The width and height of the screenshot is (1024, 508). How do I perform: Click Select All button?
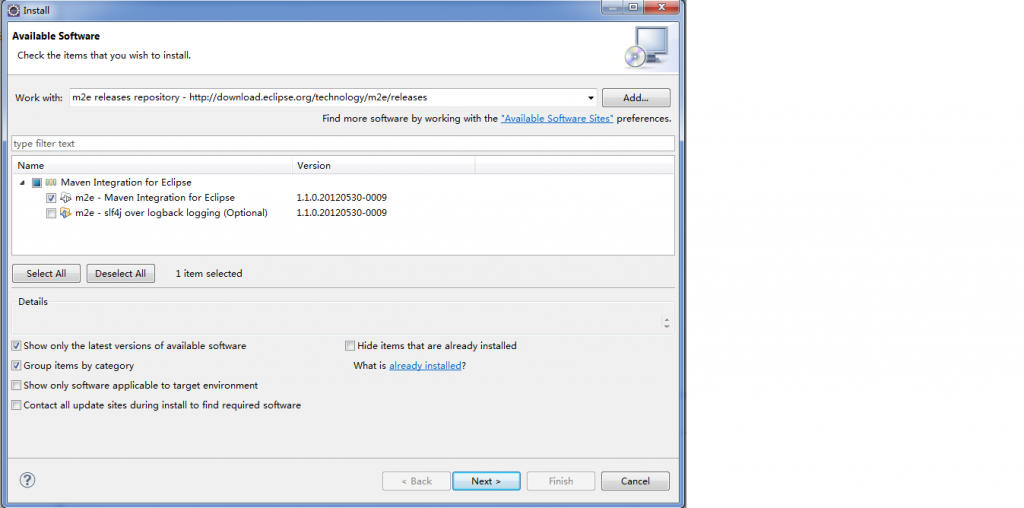[46, 274]
